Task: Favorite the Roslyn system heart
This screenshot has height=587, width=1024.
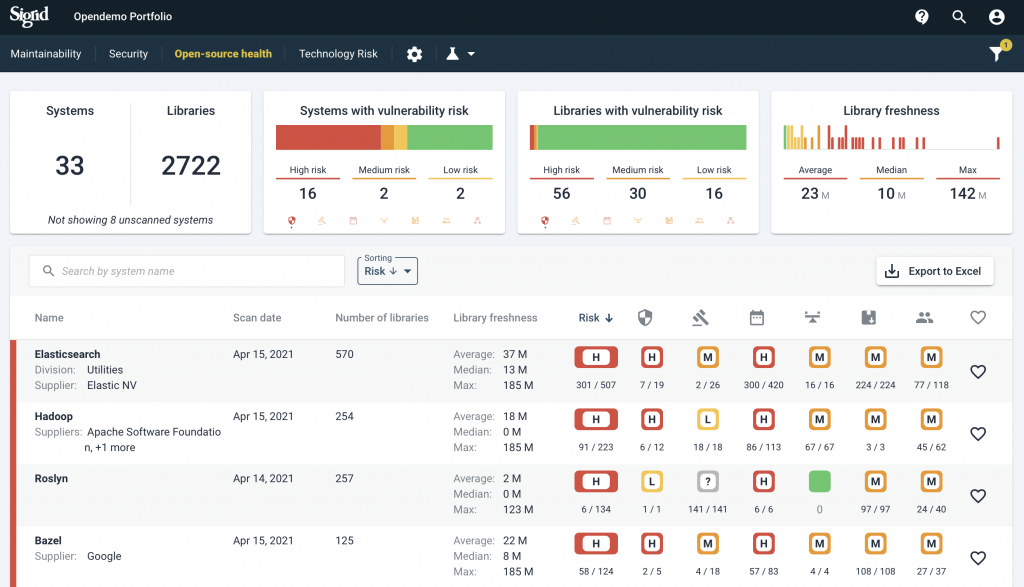Action: pos(978,496)
